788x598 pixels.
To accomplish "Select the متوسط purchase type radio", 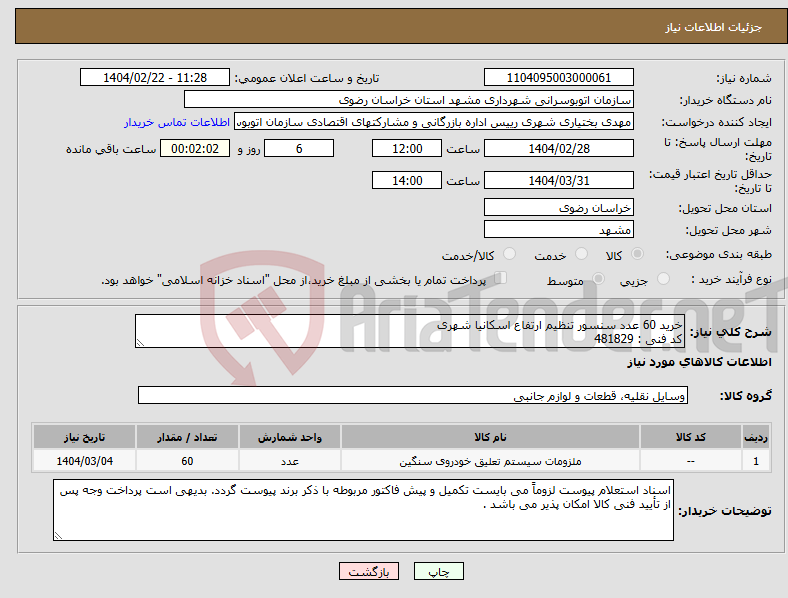I will tap(598, 278).
